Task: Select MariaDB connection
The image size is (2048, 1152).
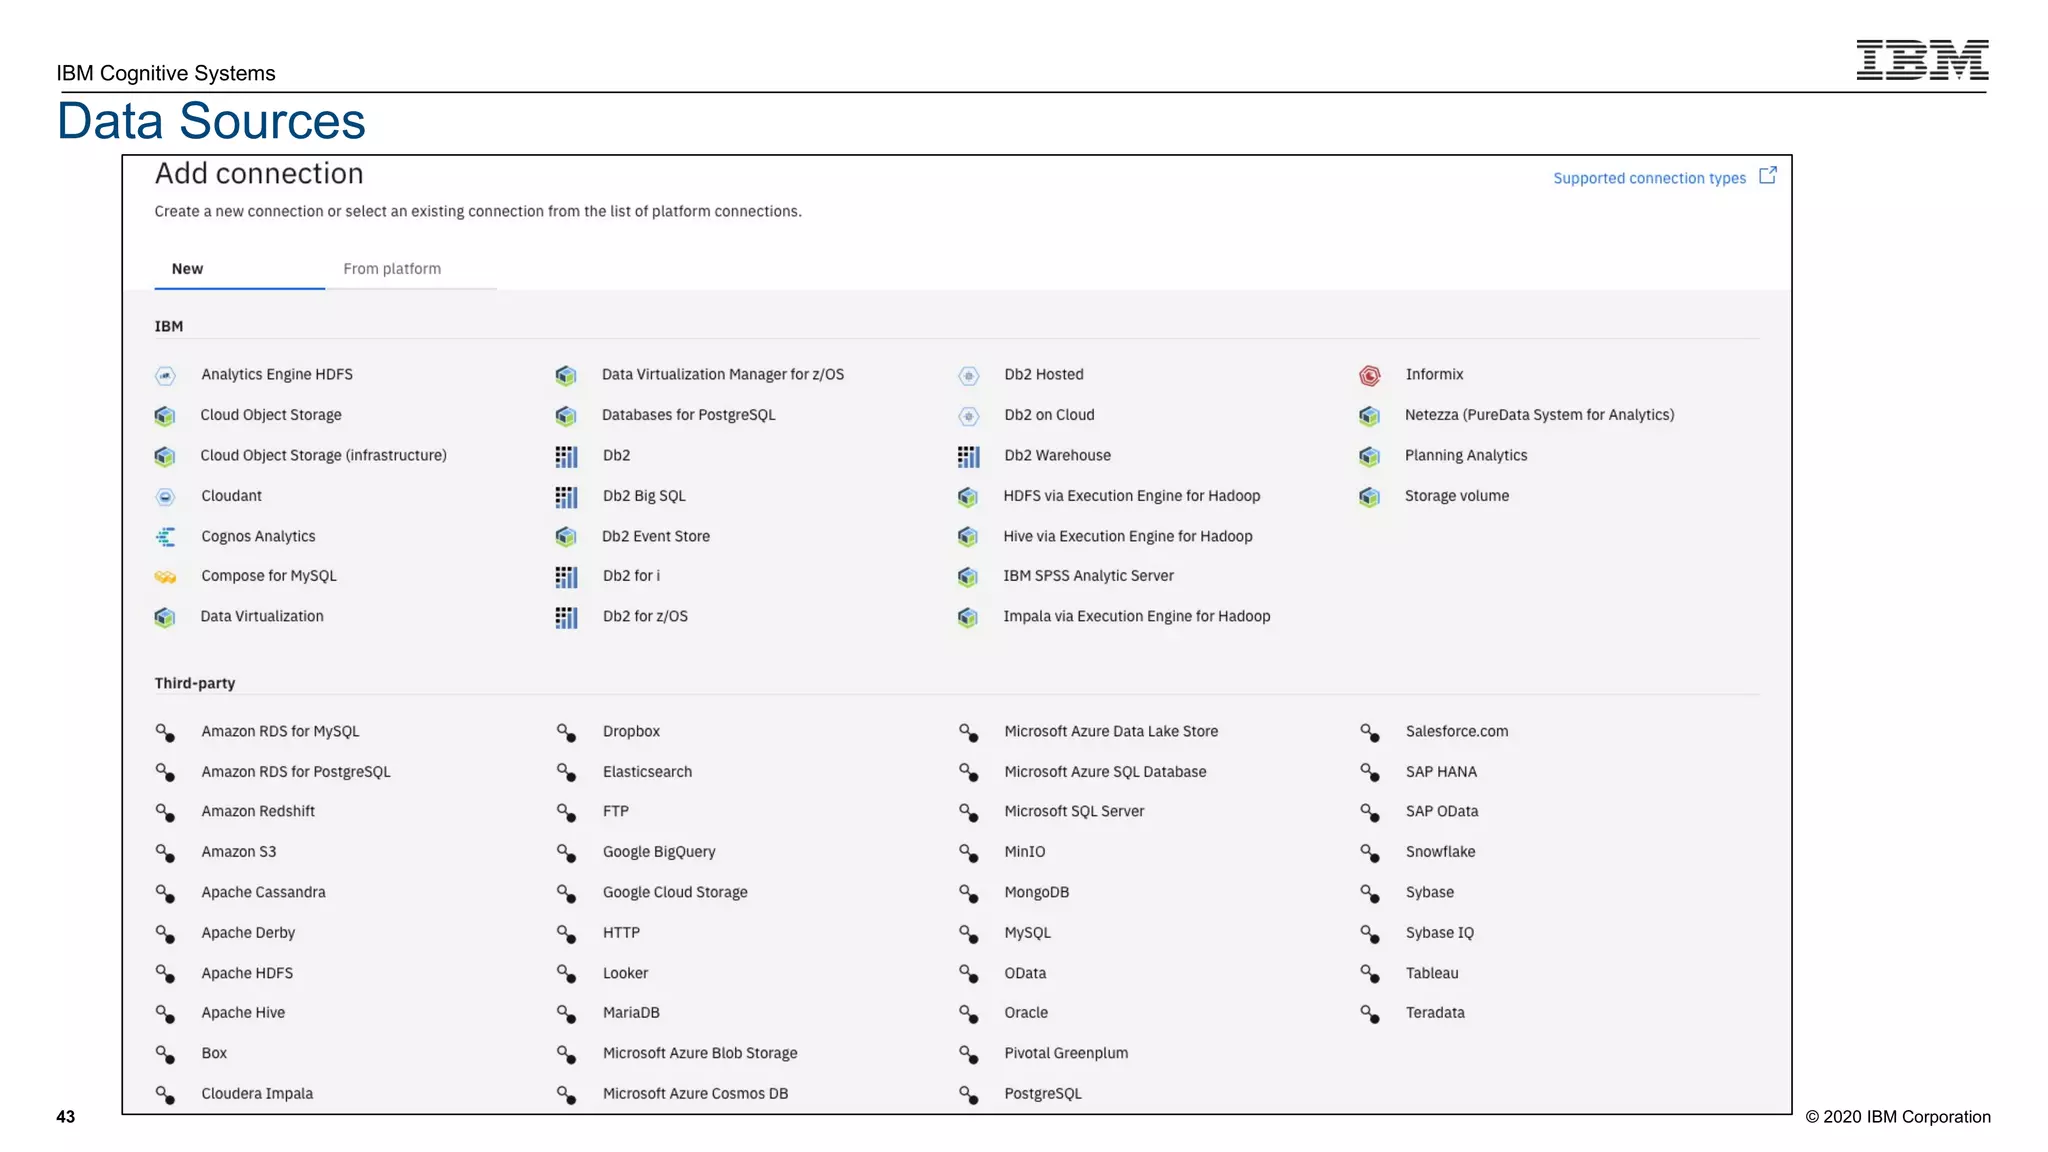Action: click(x=631, y=1012)
